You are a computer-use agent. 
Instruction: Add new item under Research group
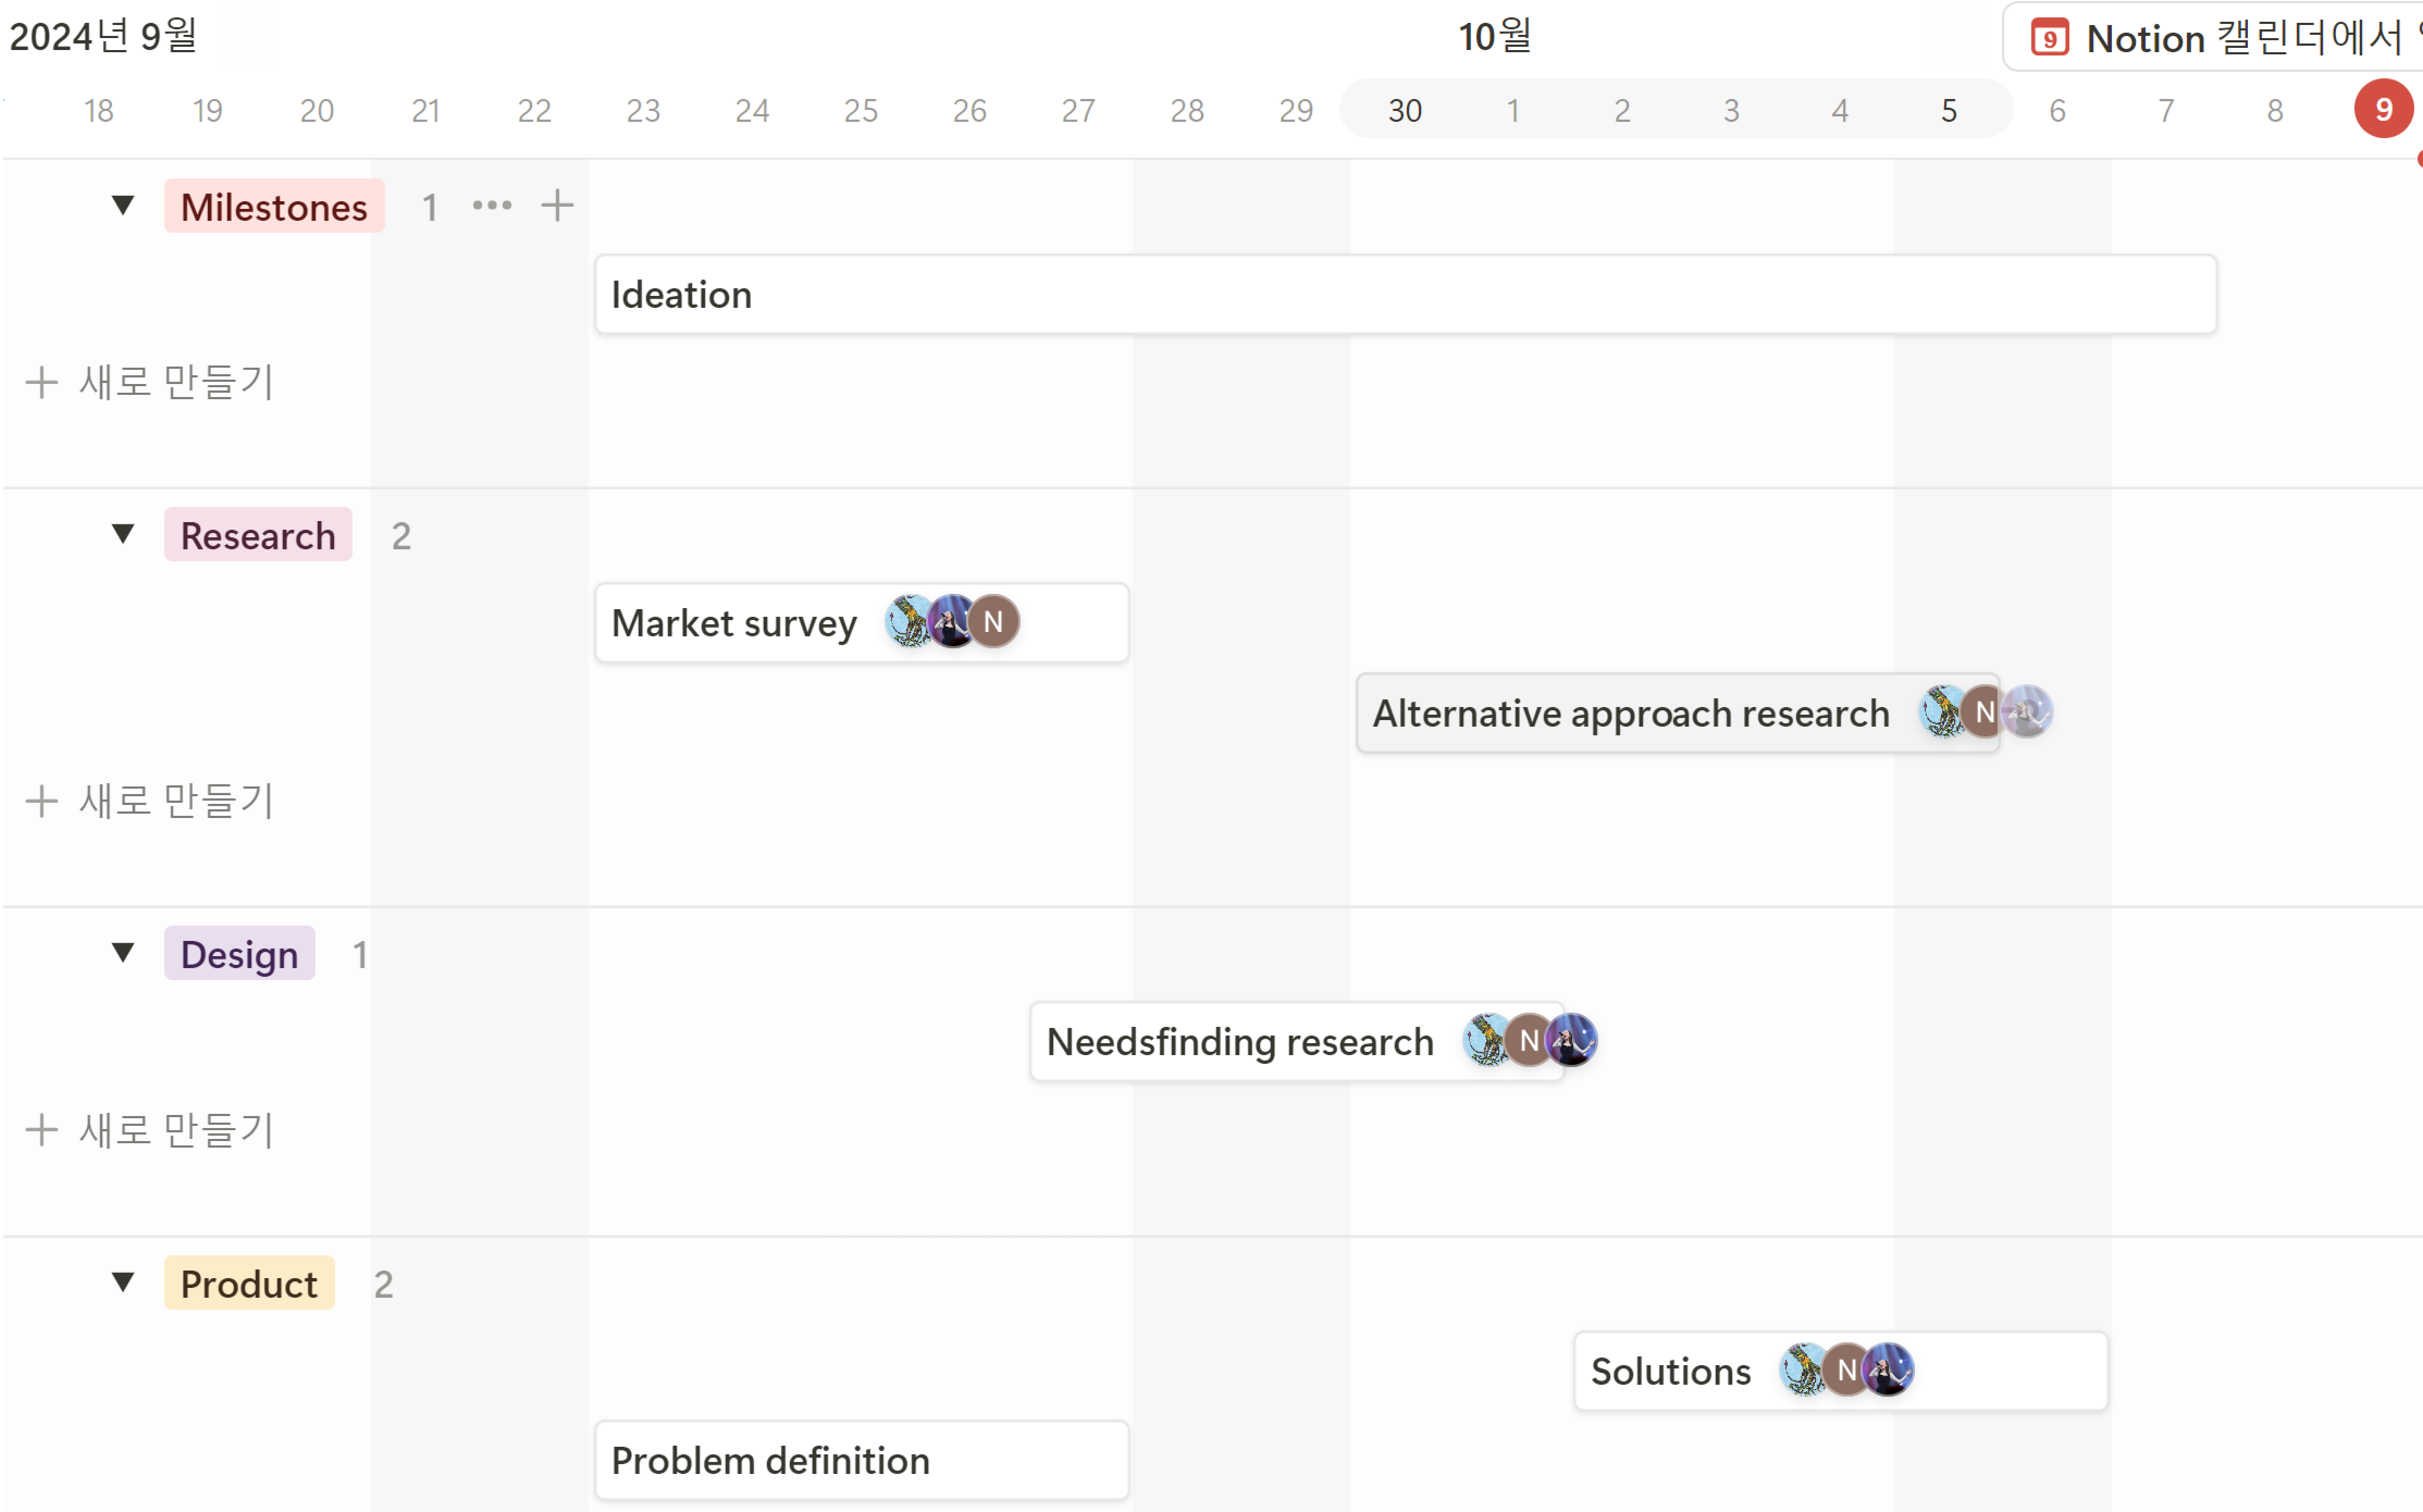(150, 801)
